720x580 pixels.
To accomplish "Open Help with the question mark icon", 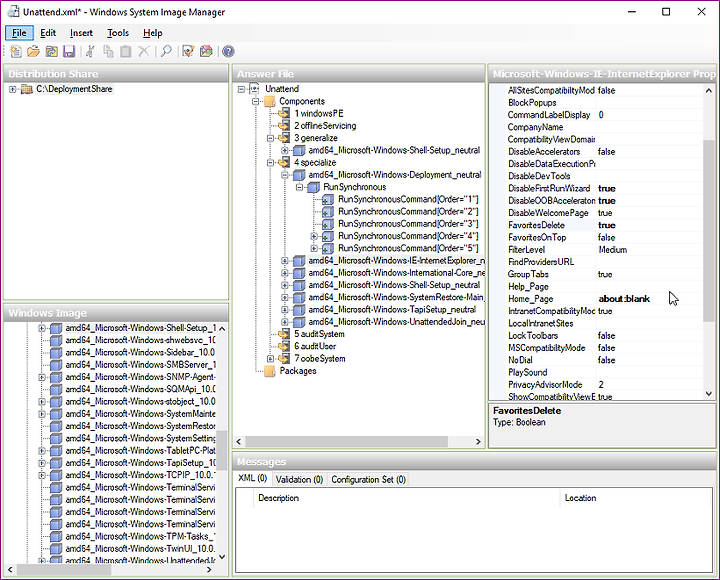I will (228, 51).
